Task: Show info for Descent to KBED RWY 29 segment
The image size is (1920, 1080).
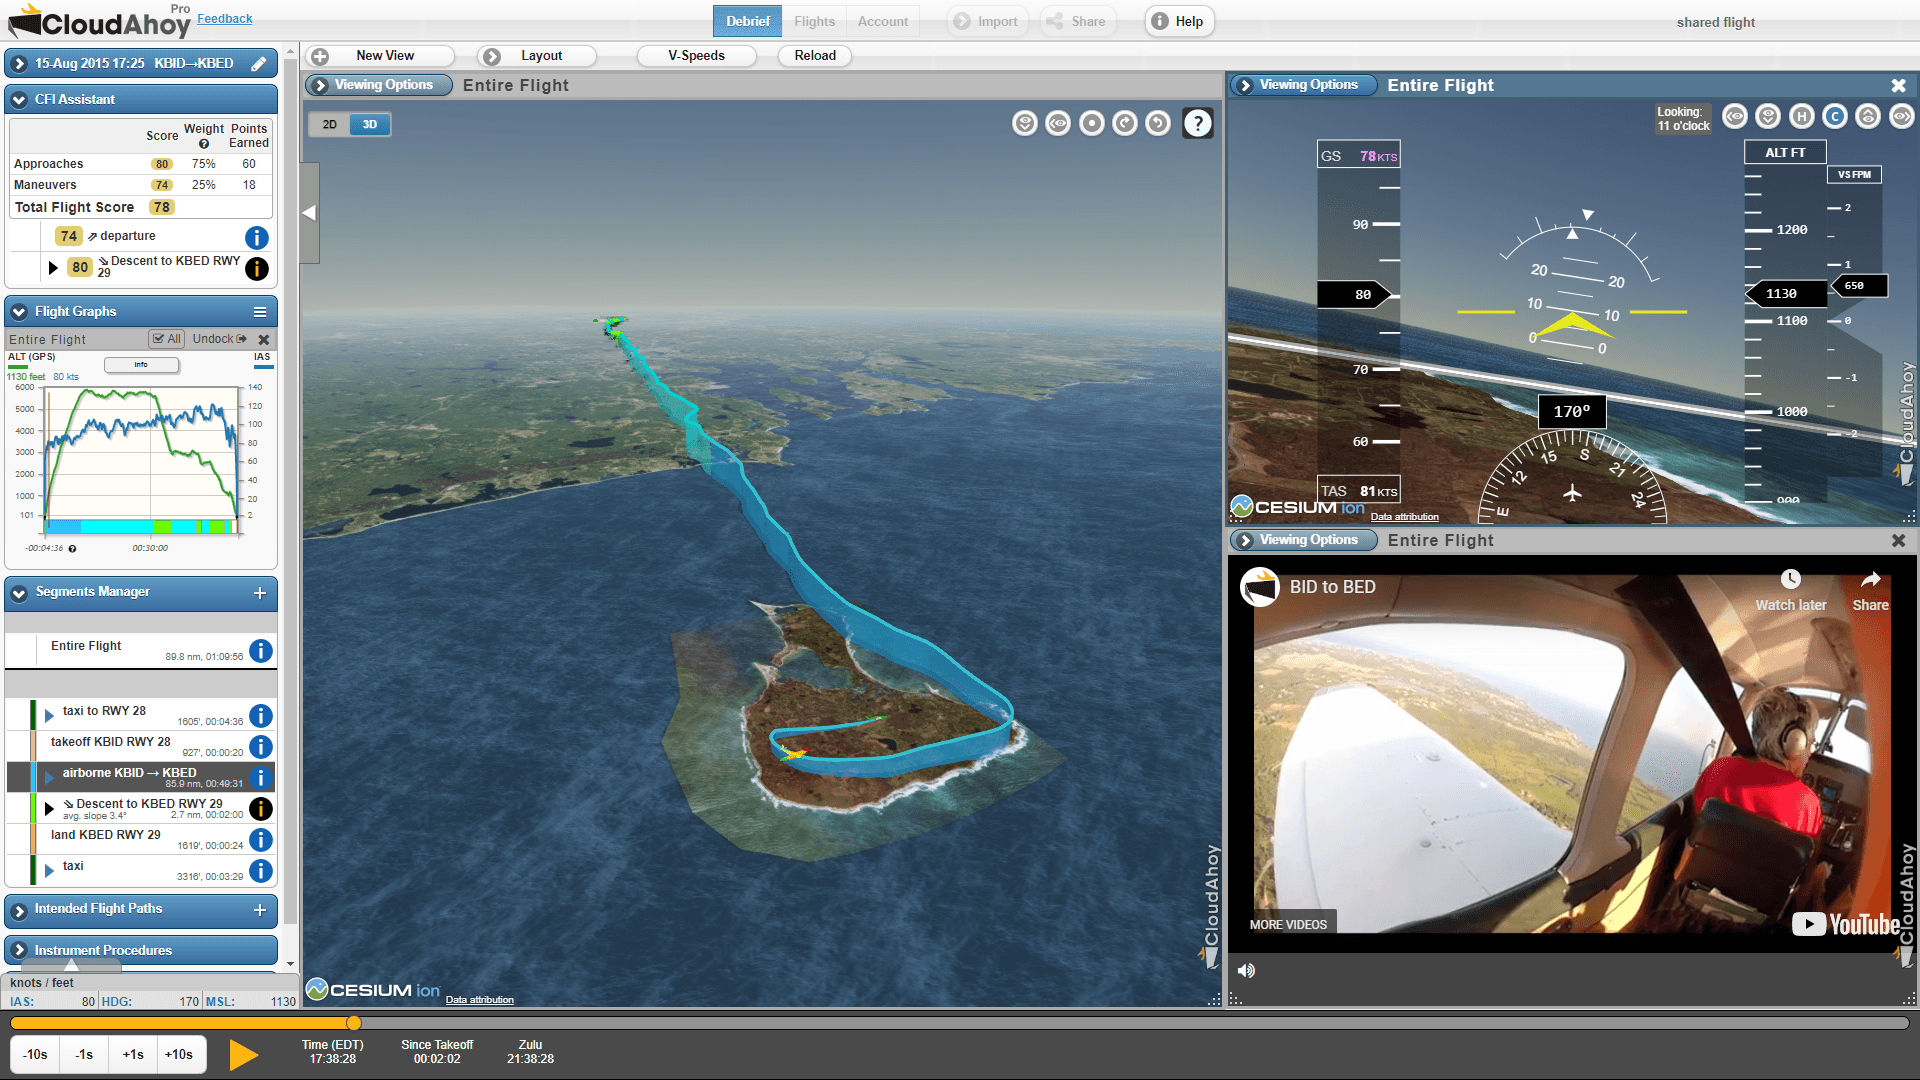Action: pos(261,809)
